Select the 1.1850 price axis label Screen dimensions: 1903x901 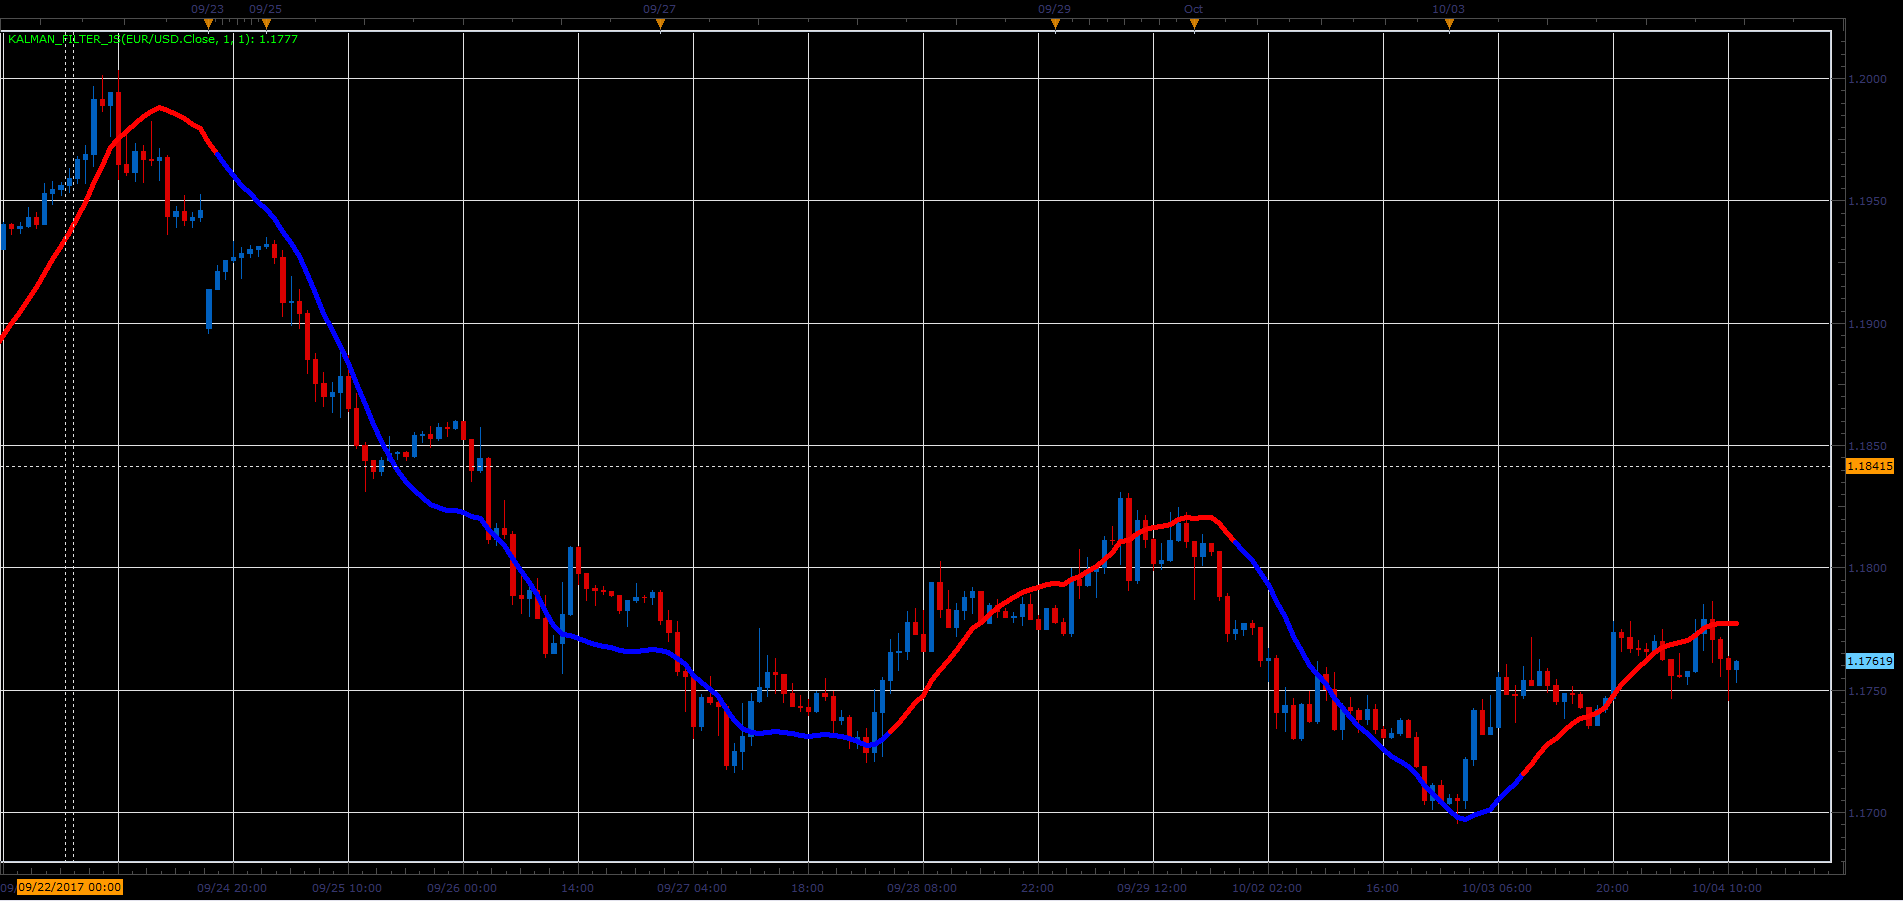pyautogui.click(x=1867, y=446)
